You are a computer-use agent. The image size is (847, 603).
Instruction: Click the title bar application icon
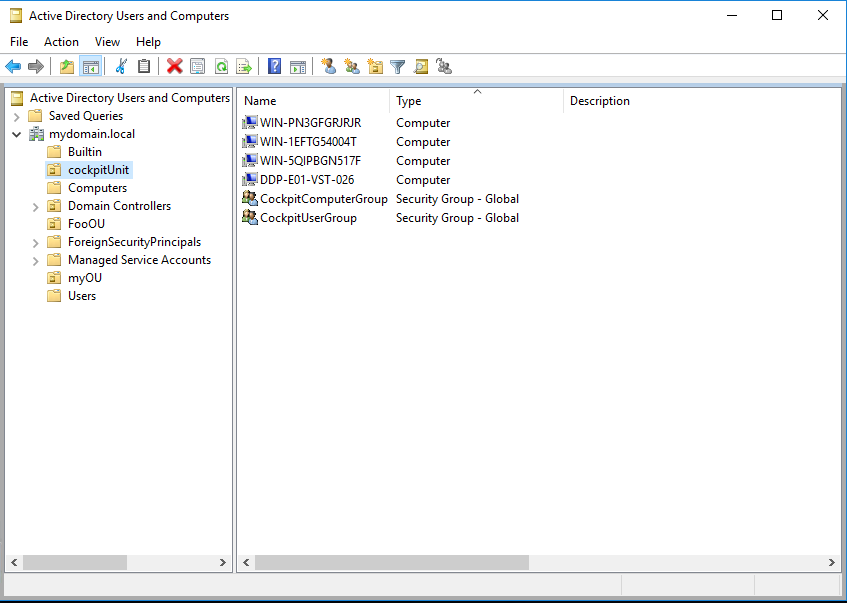click(16, 16)
